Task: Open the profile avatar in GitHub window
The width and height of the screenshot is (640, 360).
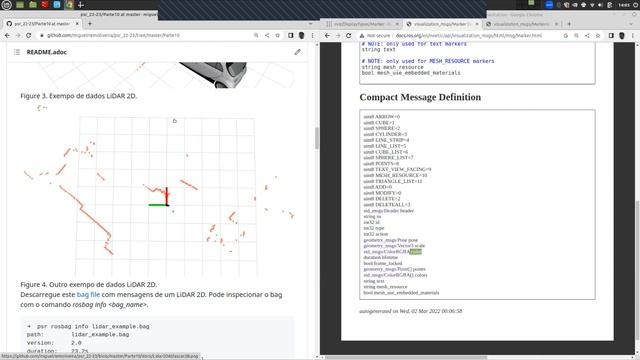Action: (302, 36)
